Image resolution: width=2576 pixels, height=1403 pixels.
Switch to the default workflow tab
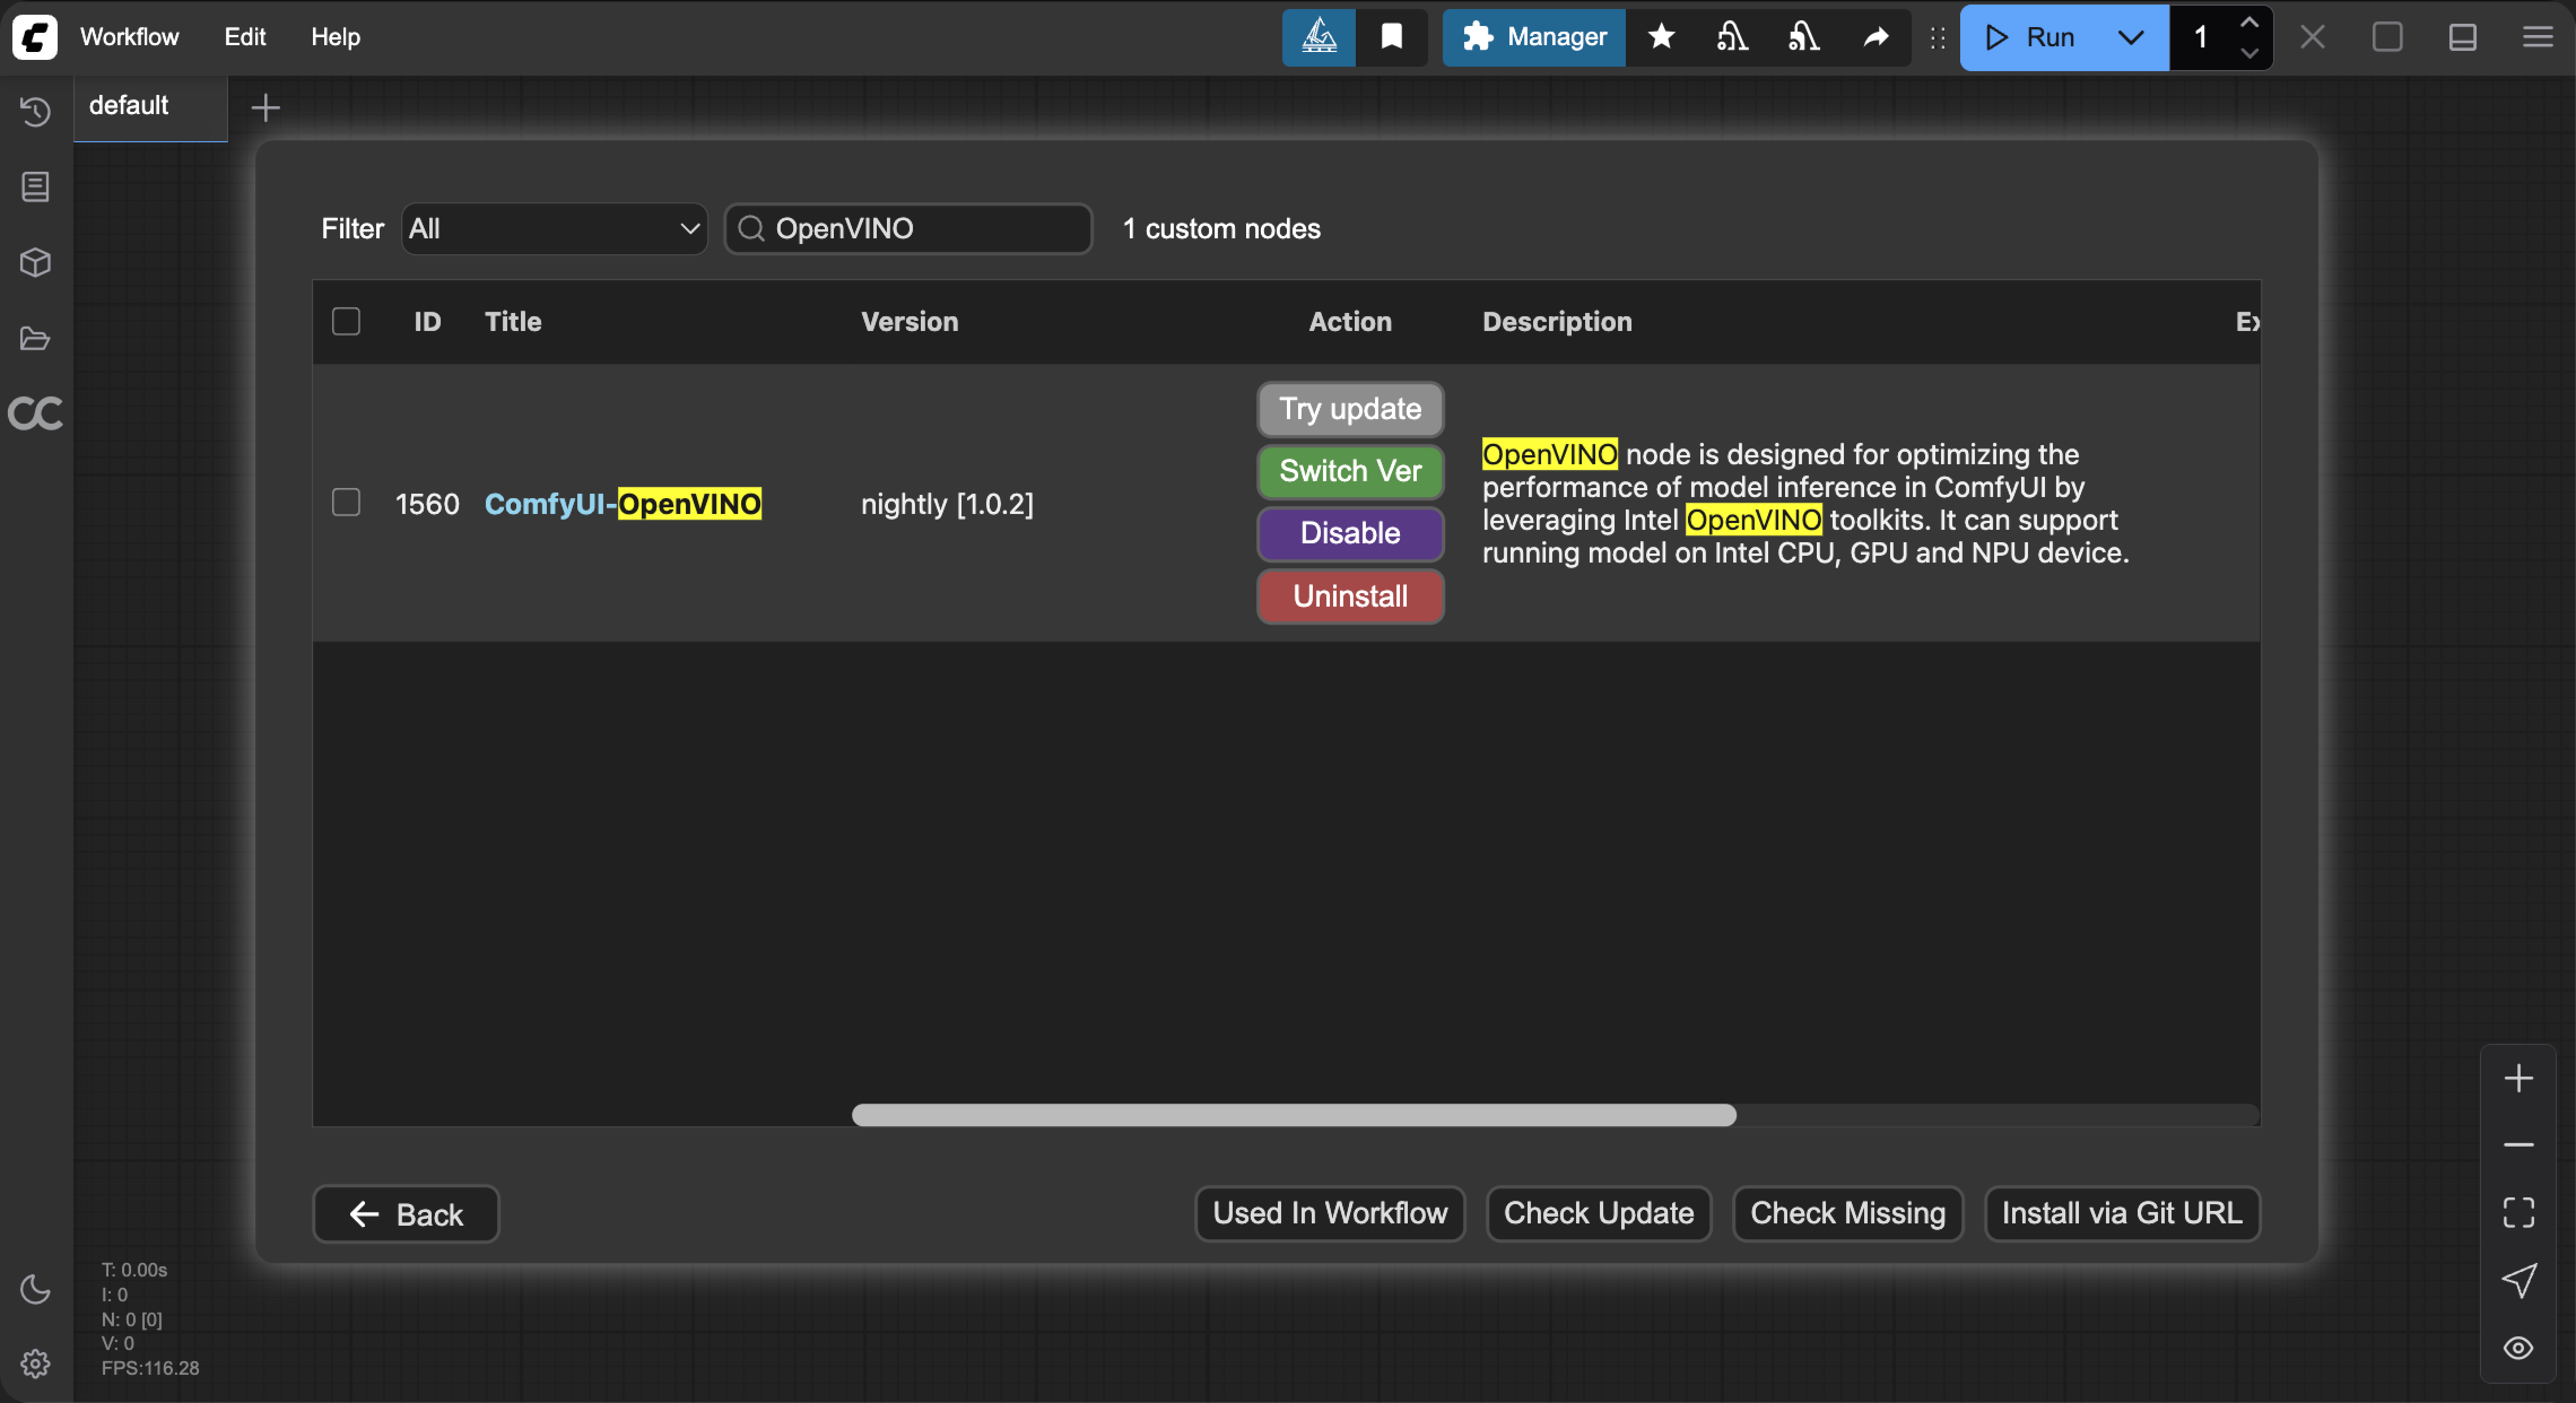(129, 105)
